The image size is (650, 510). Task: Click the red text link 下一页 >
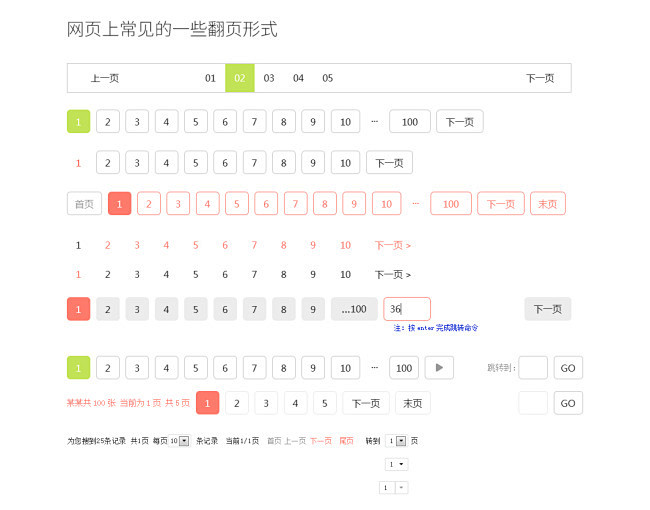point(393,245)
